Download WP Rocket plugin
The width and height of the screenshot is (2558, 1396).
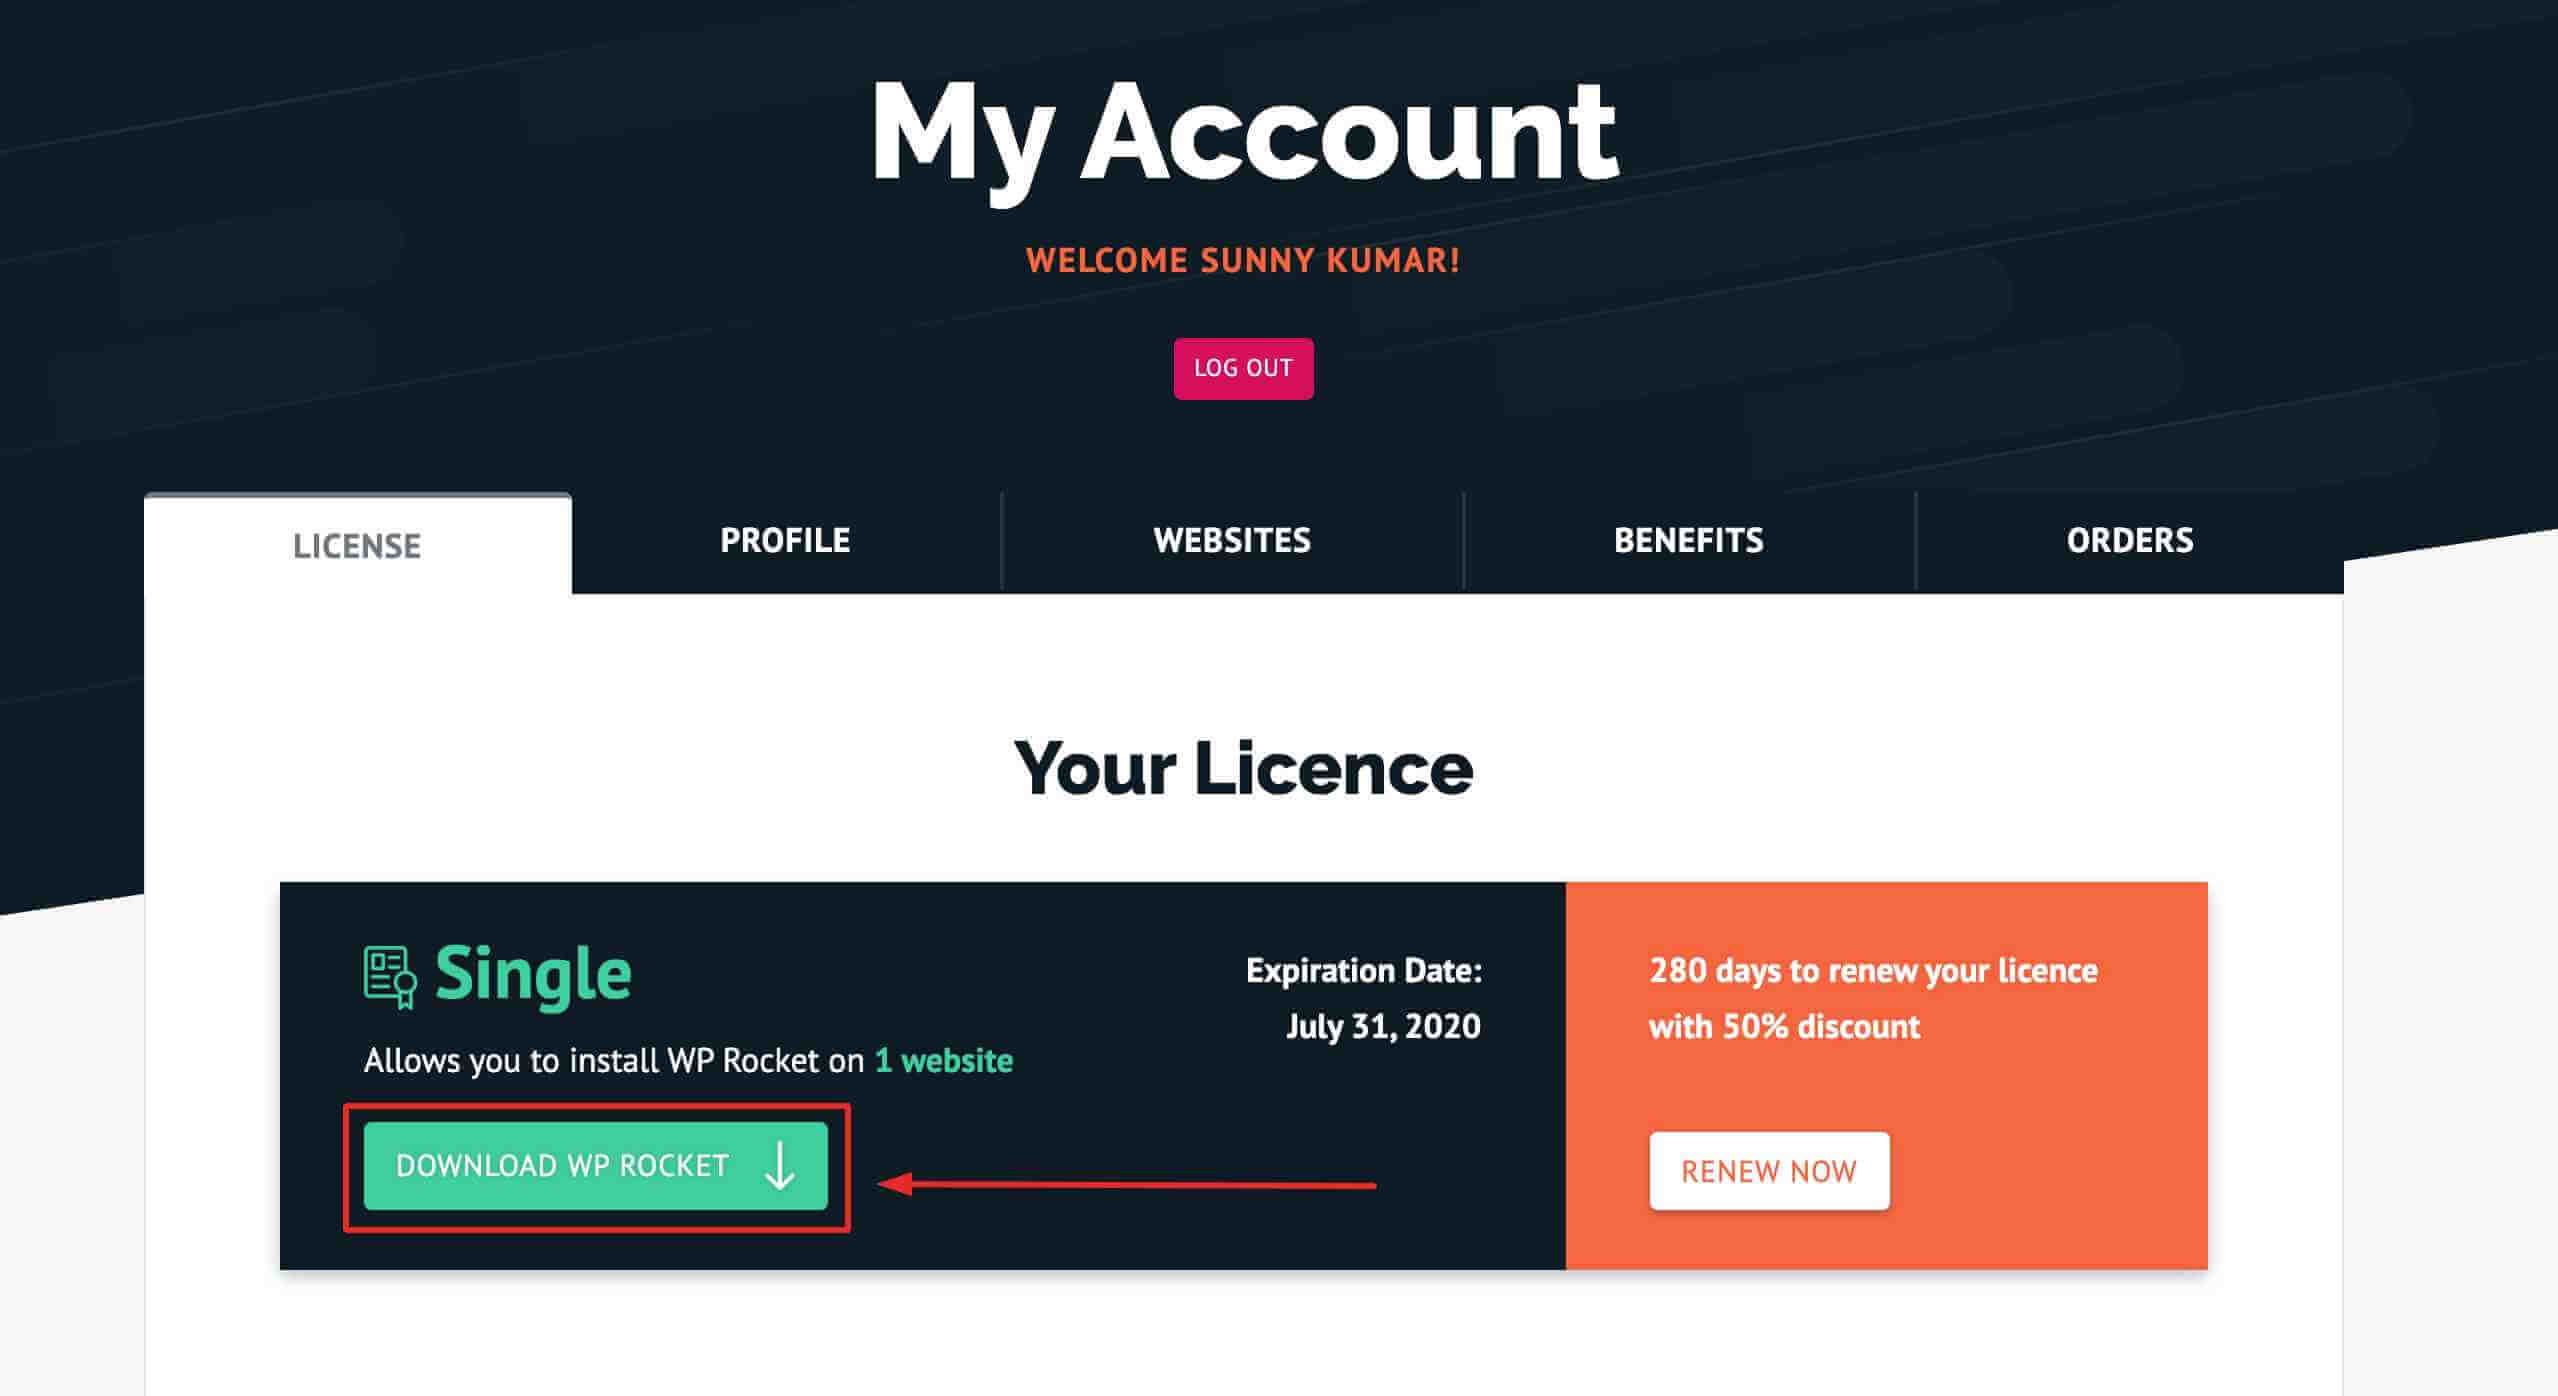click(595, 1166)
